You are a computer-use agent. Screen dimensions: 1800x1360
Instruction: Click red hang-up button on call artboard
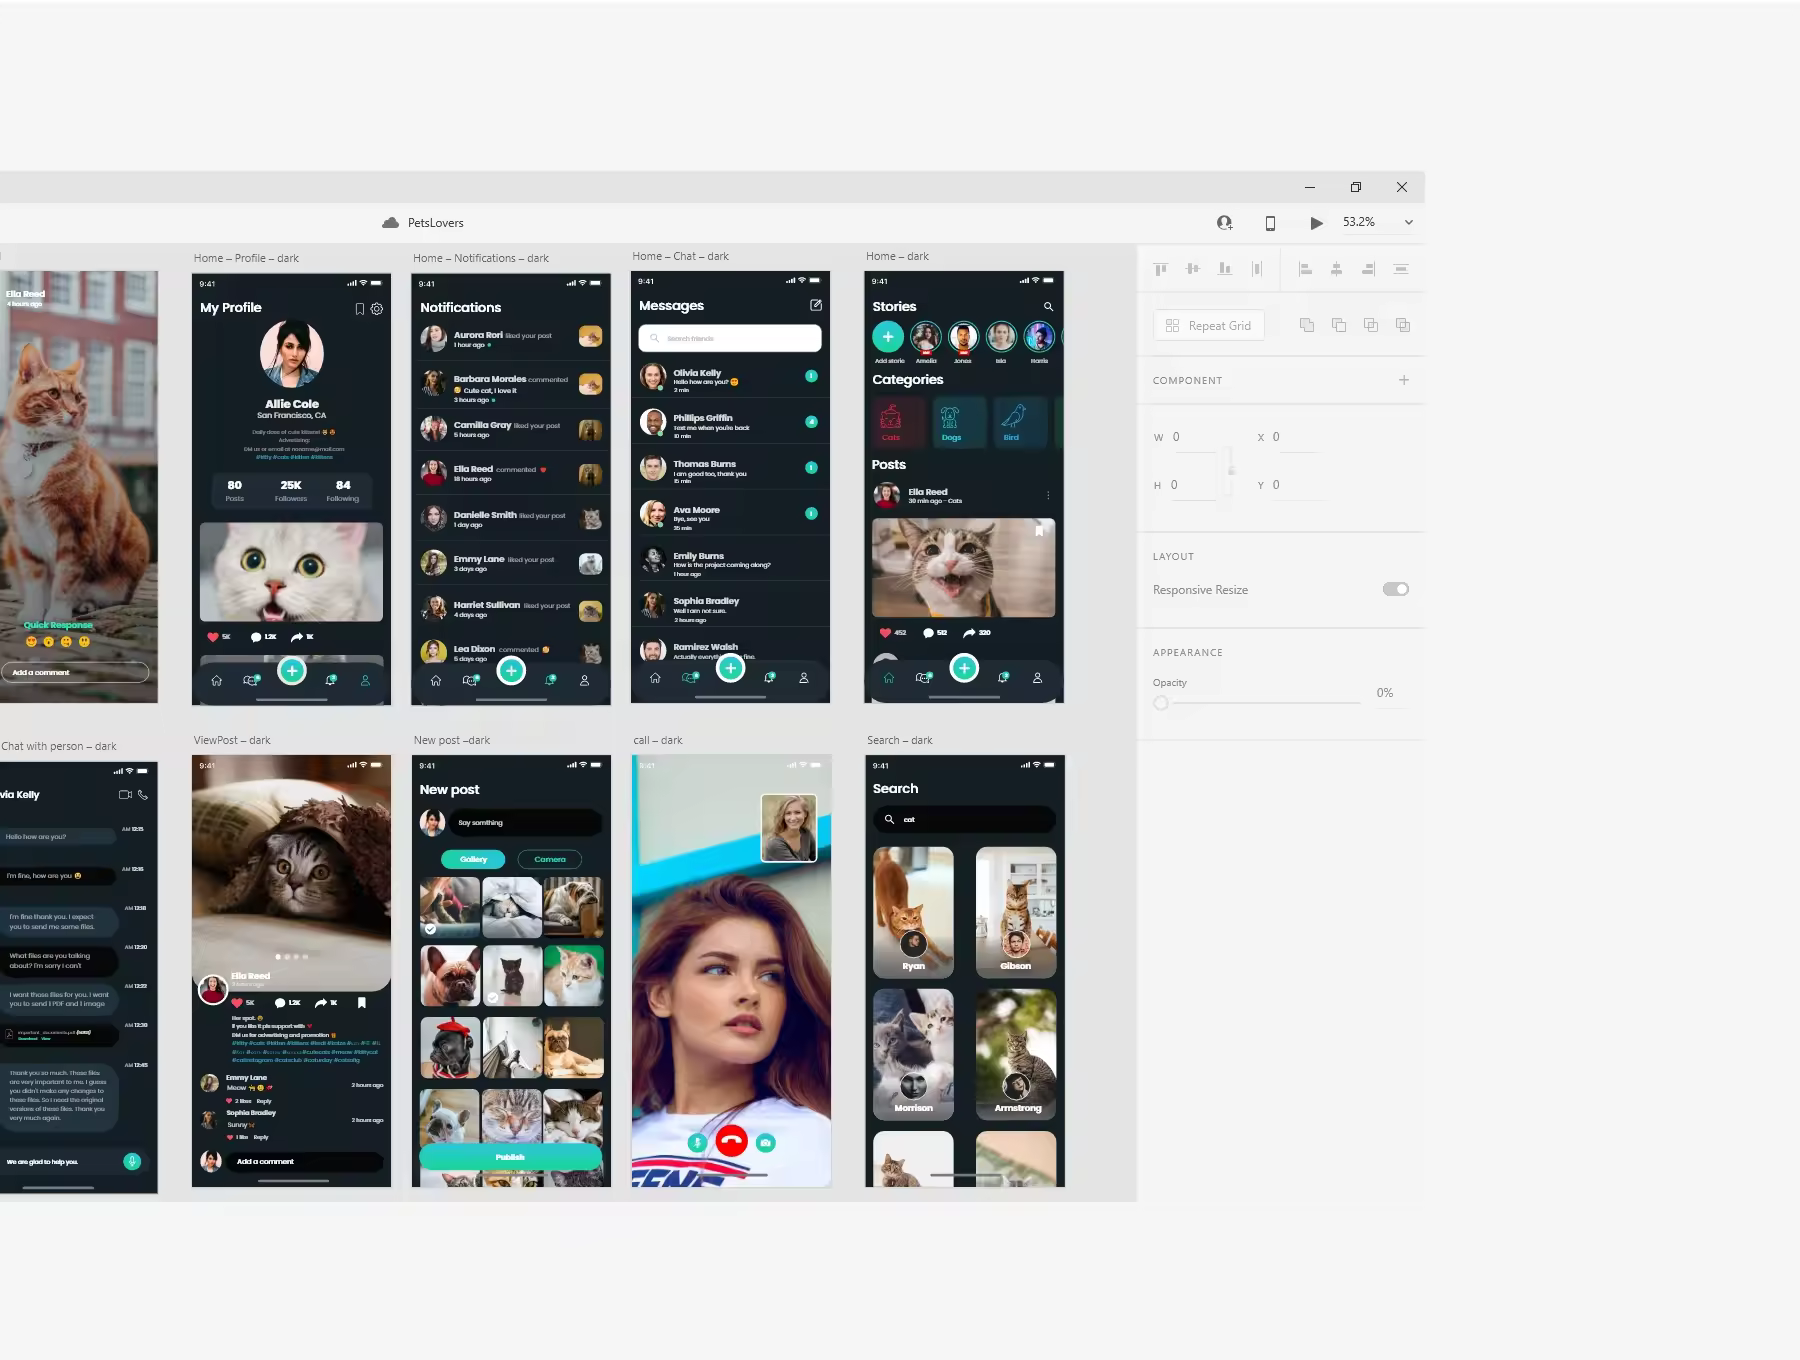[732, 1141]
